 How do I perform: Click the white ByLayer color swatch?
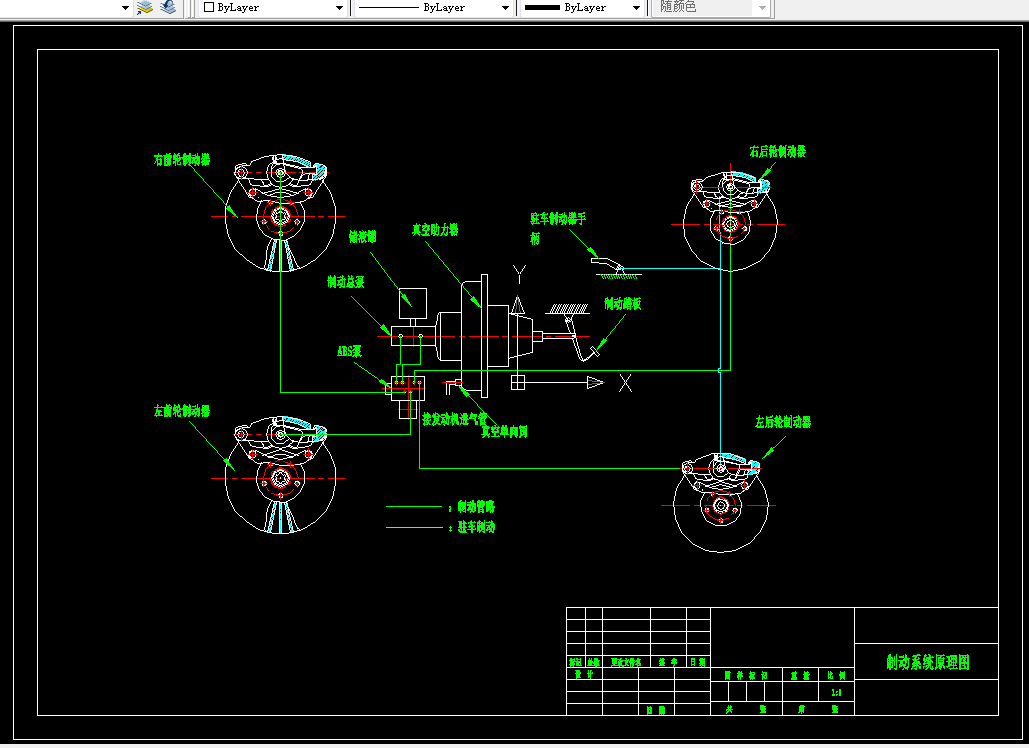(x=209, y=7)
